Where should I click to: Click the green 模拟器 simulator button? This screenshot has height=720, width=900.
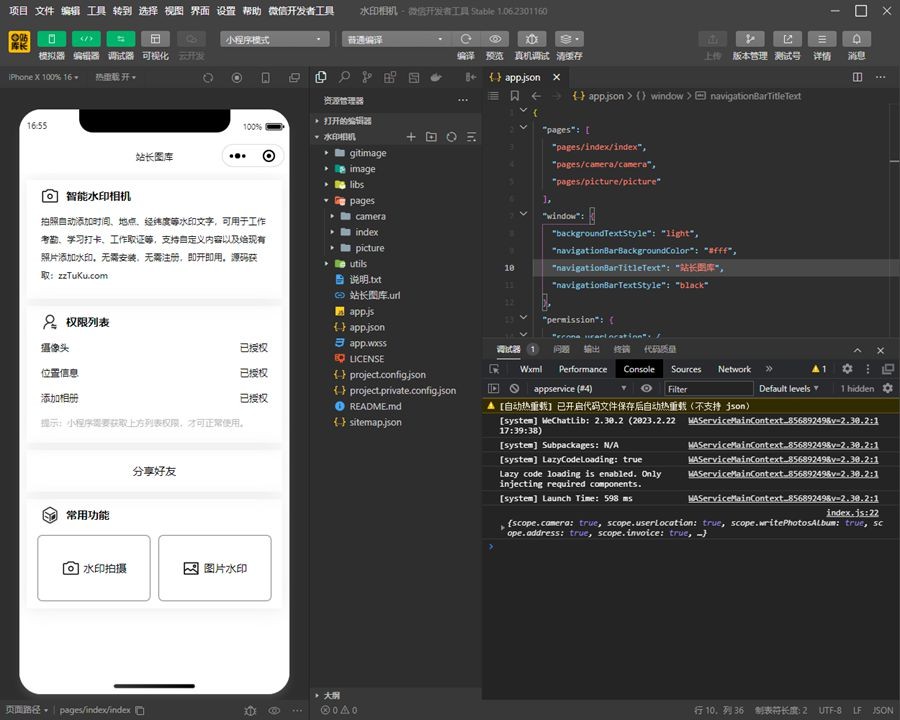(x=51, y=39)
